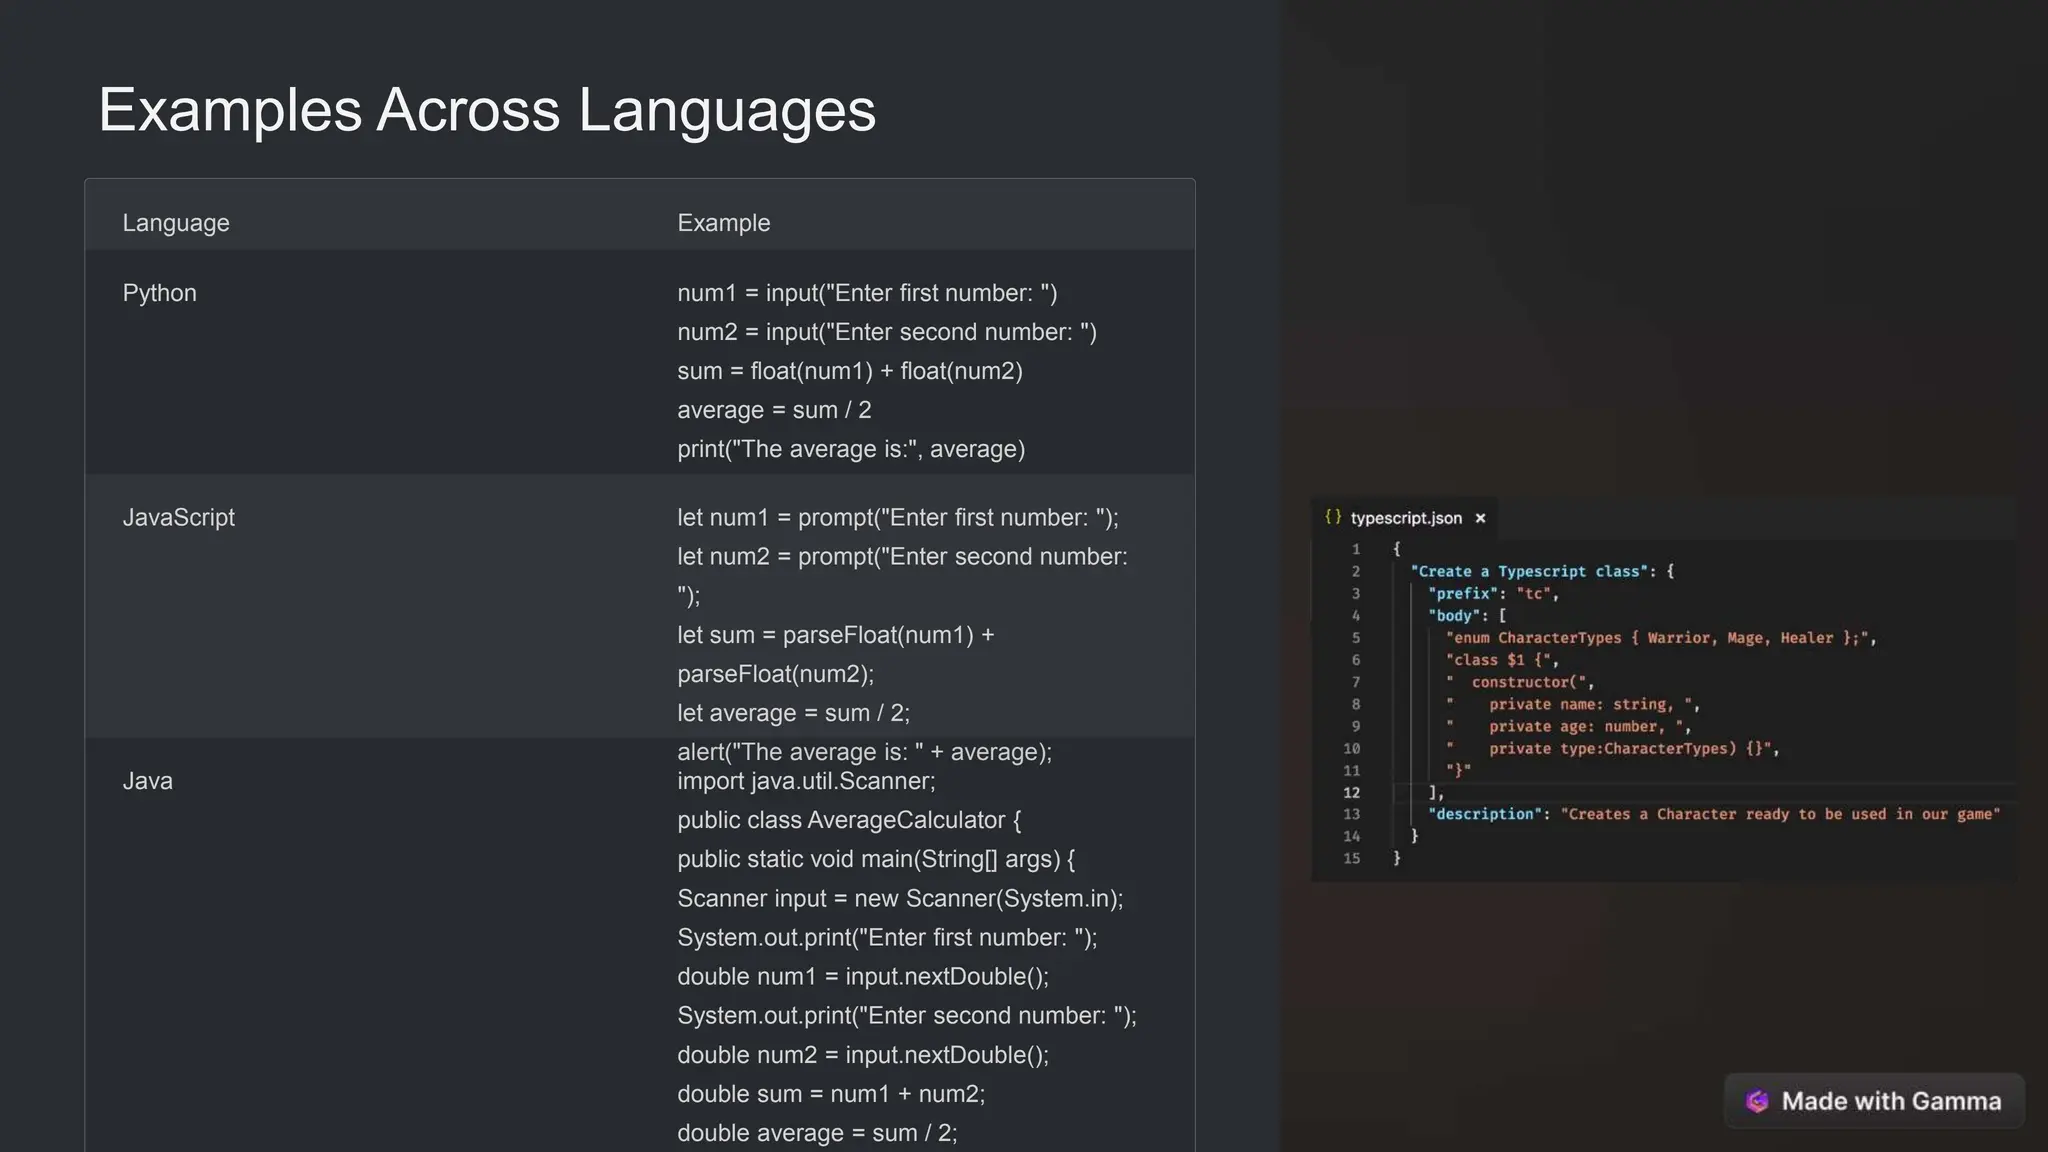Click the "Create a Typescript class" key
2048x1152 pixels.
pyautogui.click(x=1529, y=572)
